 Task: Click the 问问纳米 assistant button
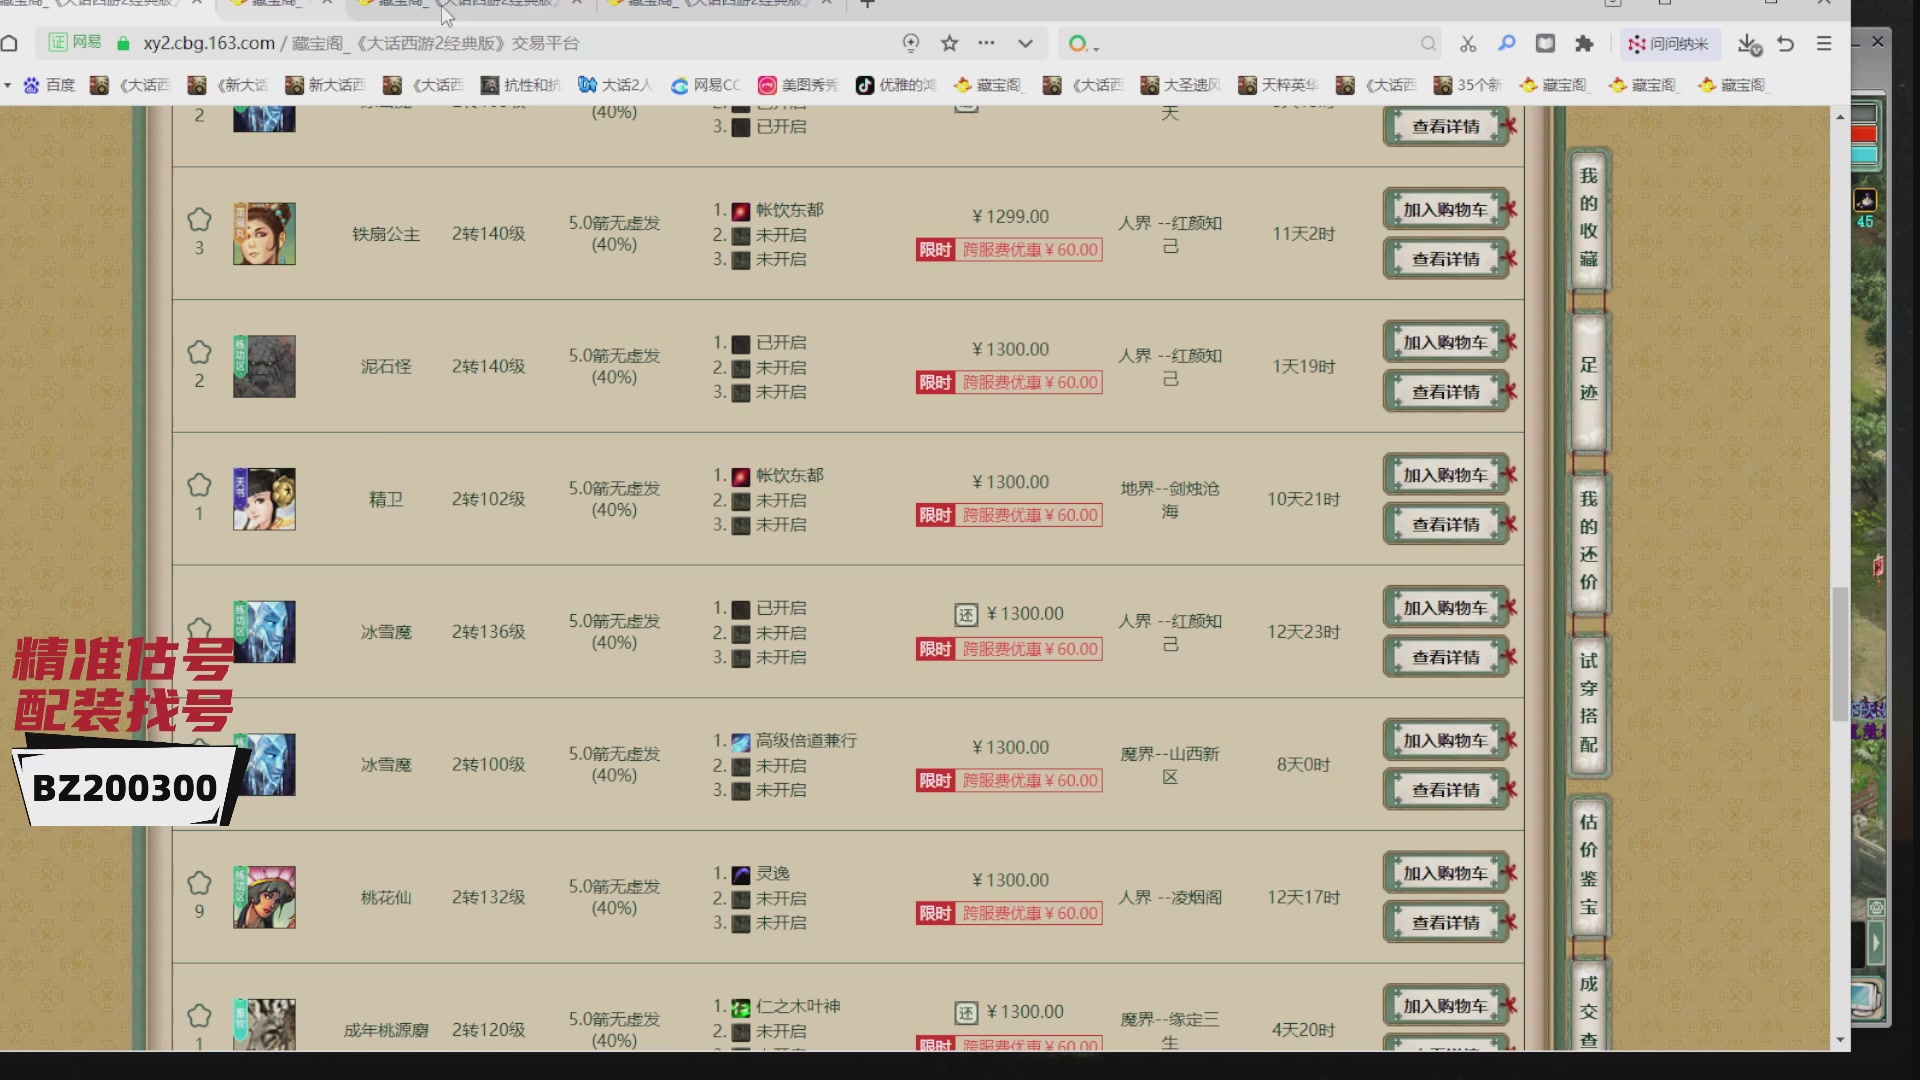1668,43
